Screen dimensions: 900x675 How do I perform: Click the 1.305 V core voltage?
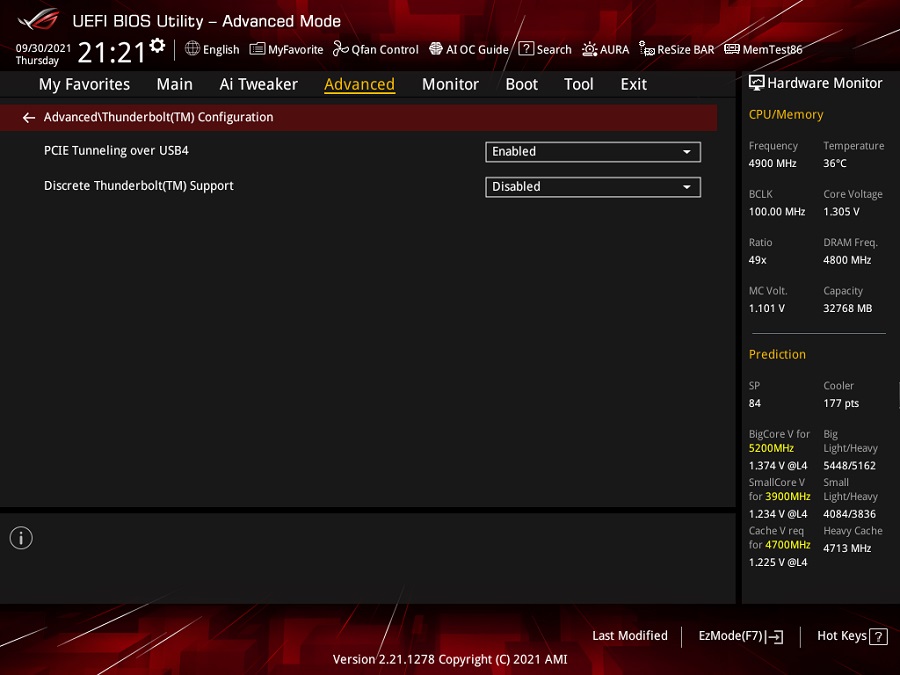click(841, 212)
